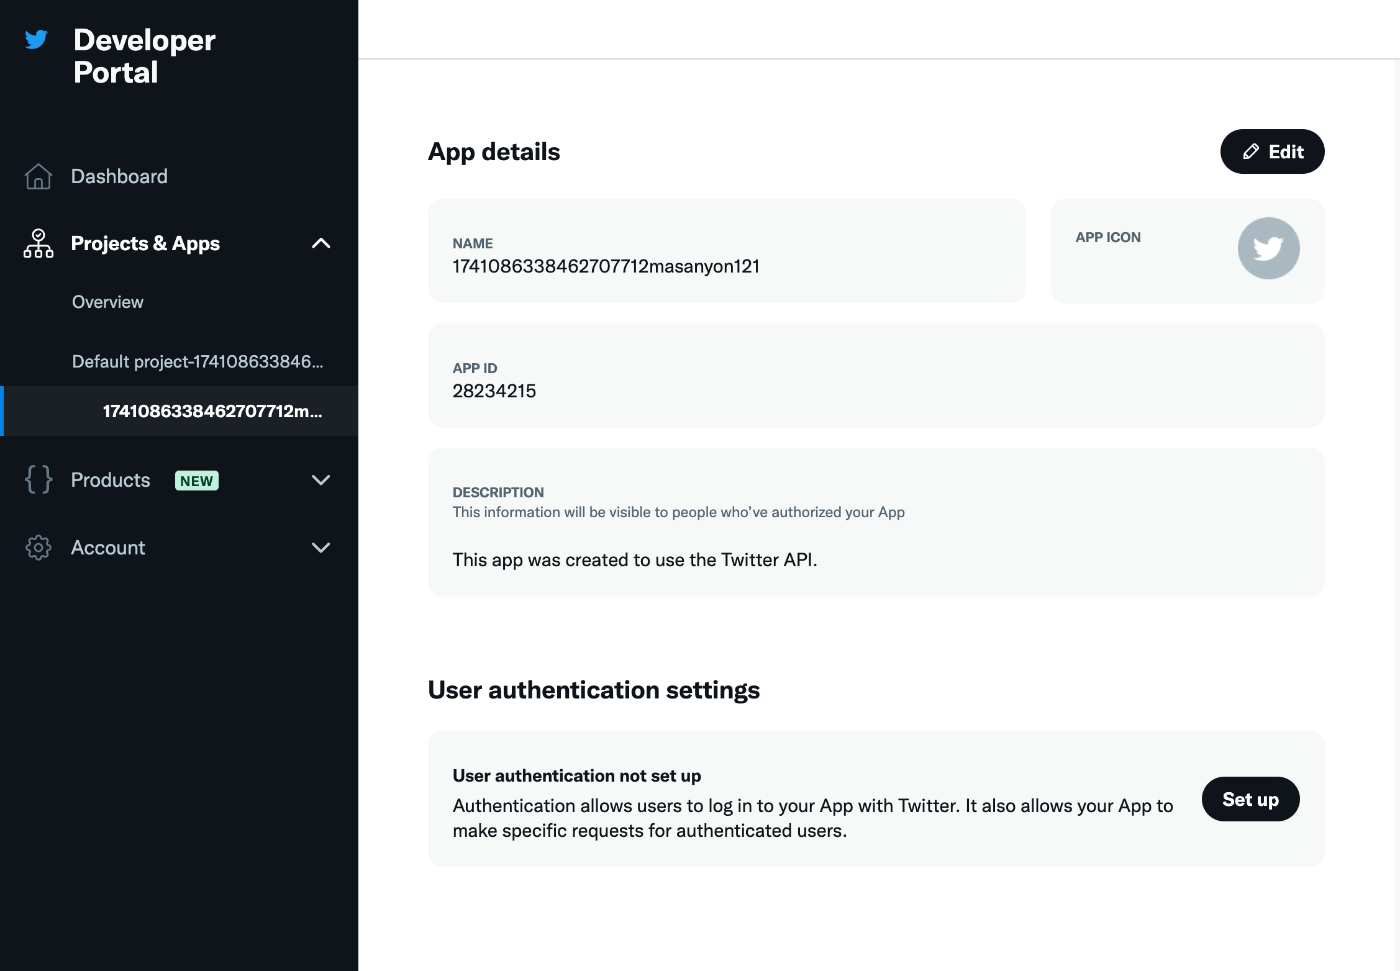Click the Developer Portal title
The height and width of the screenshot is (971, 1400).
144,56
